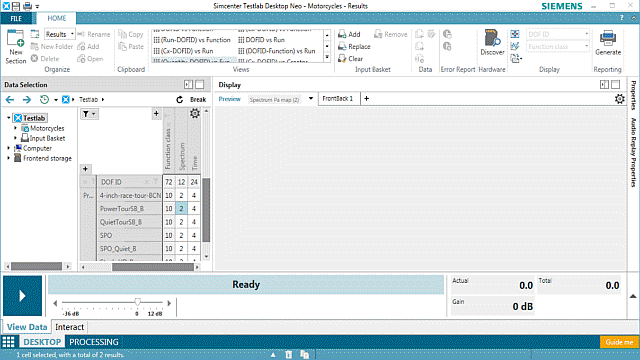Screen dimensions: 640x360
Task: Click the Display panel settings gear
Action: [x=620, y=99]
